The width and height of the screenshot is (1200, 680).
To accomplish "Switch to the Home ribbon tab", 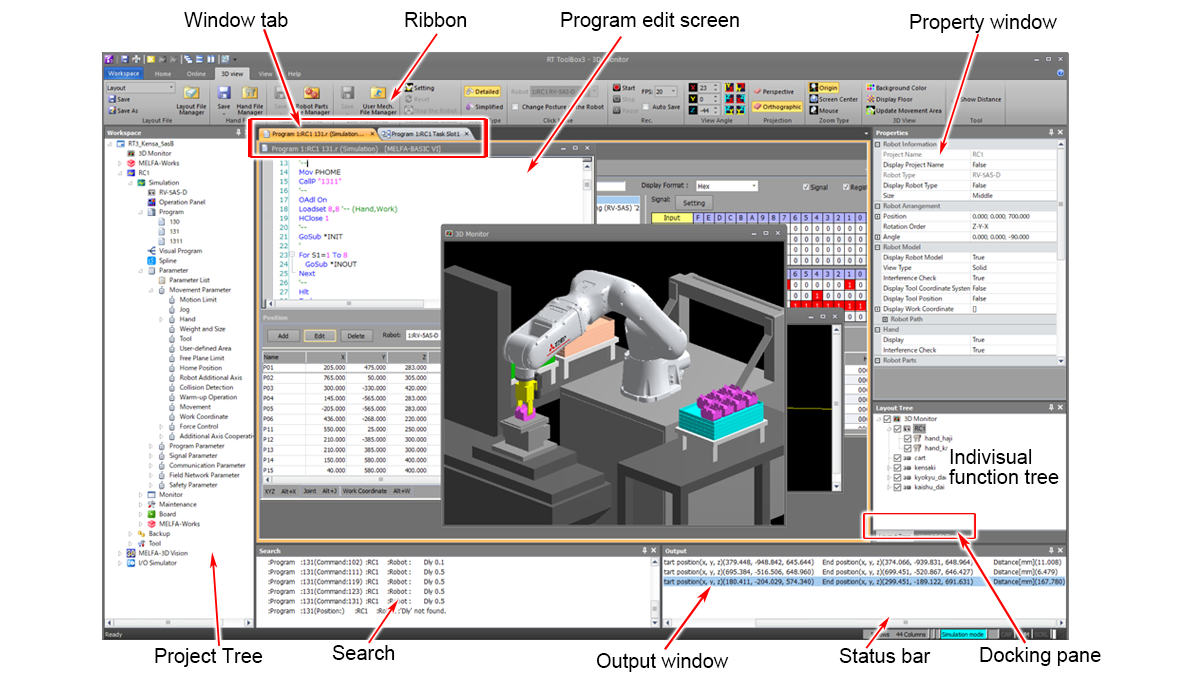I will pos(162,73).
